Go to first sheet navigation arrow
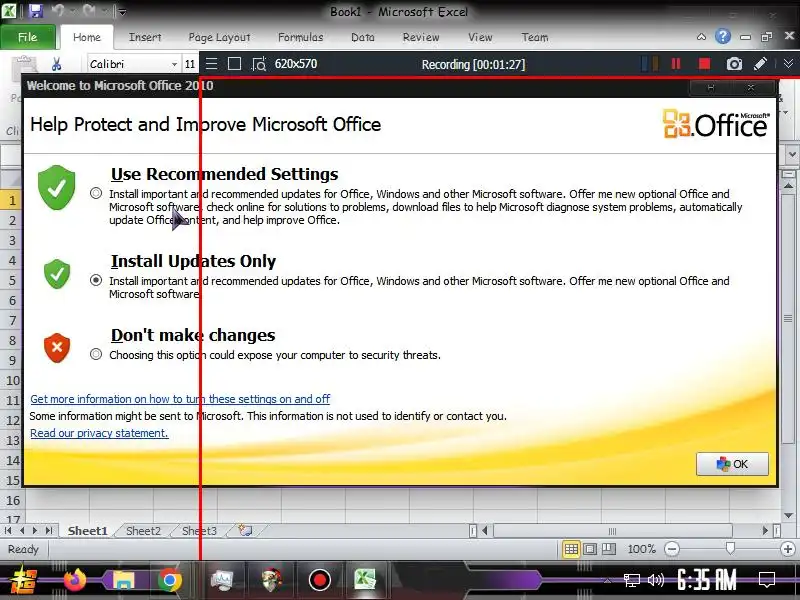This screenshot has height=600, width=800. (8, 531)
